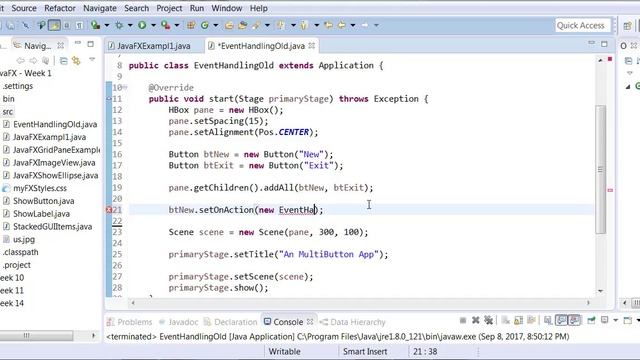Close the EventHandlingOld.java tab
640x360 pixels.
312,46
